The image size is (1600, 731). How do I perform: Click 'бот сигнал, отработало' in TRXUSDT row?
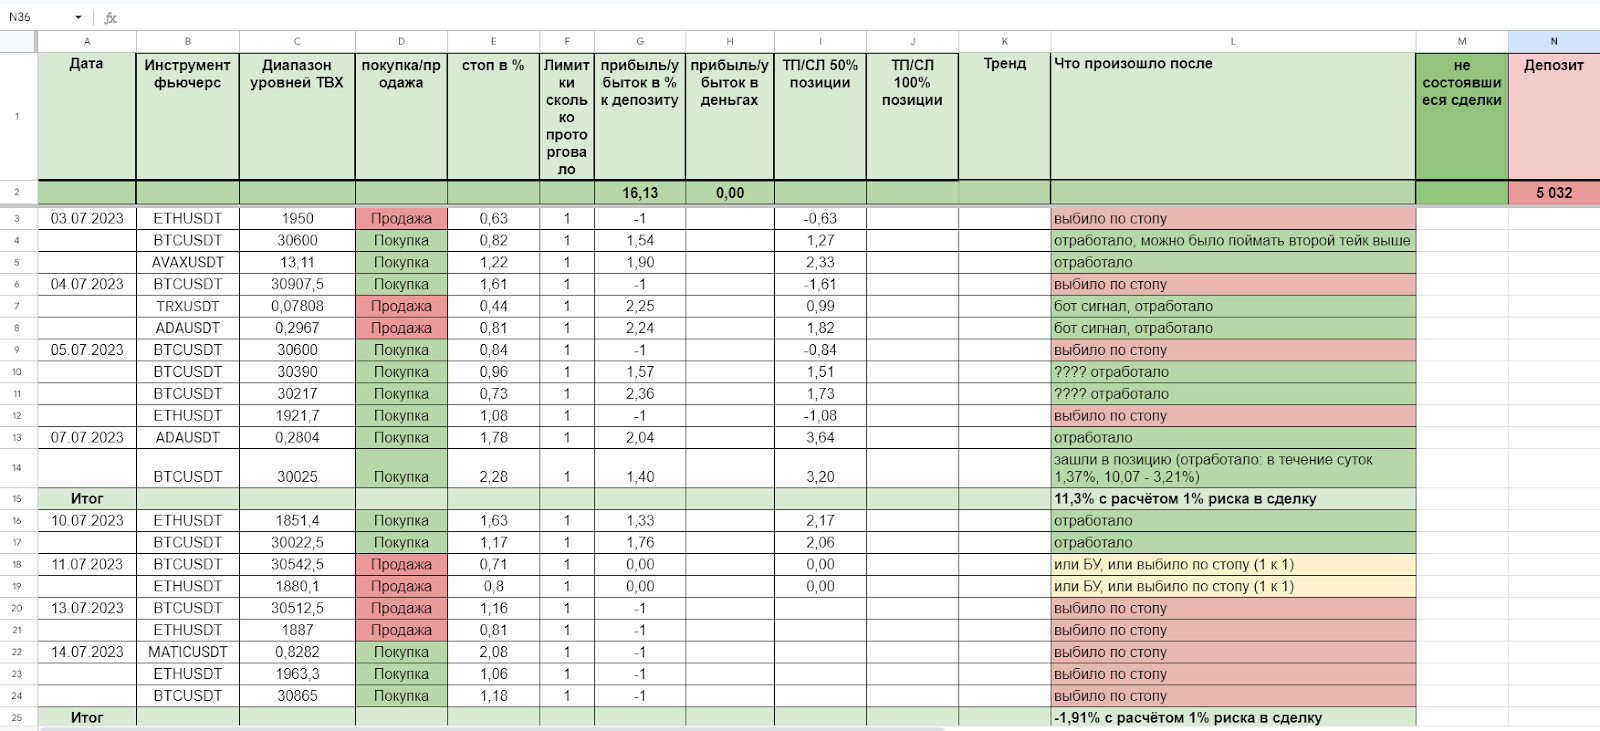click(1233, 306)
